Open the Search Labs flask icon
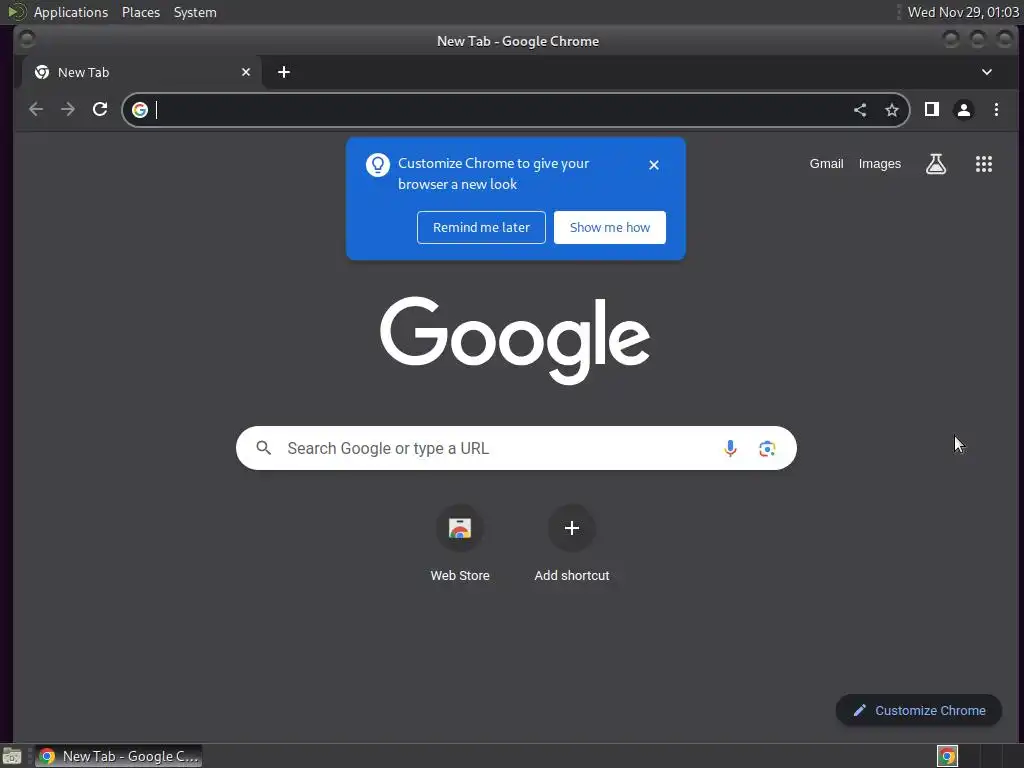Viewport: 1024px width, 768px height. pos(936,164)
